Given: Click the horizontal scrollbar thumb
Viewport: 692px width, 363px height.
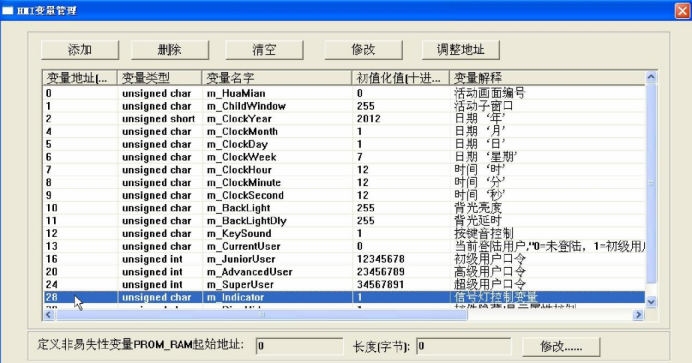Looking at the screenshot, I should [x=262, y=315].
